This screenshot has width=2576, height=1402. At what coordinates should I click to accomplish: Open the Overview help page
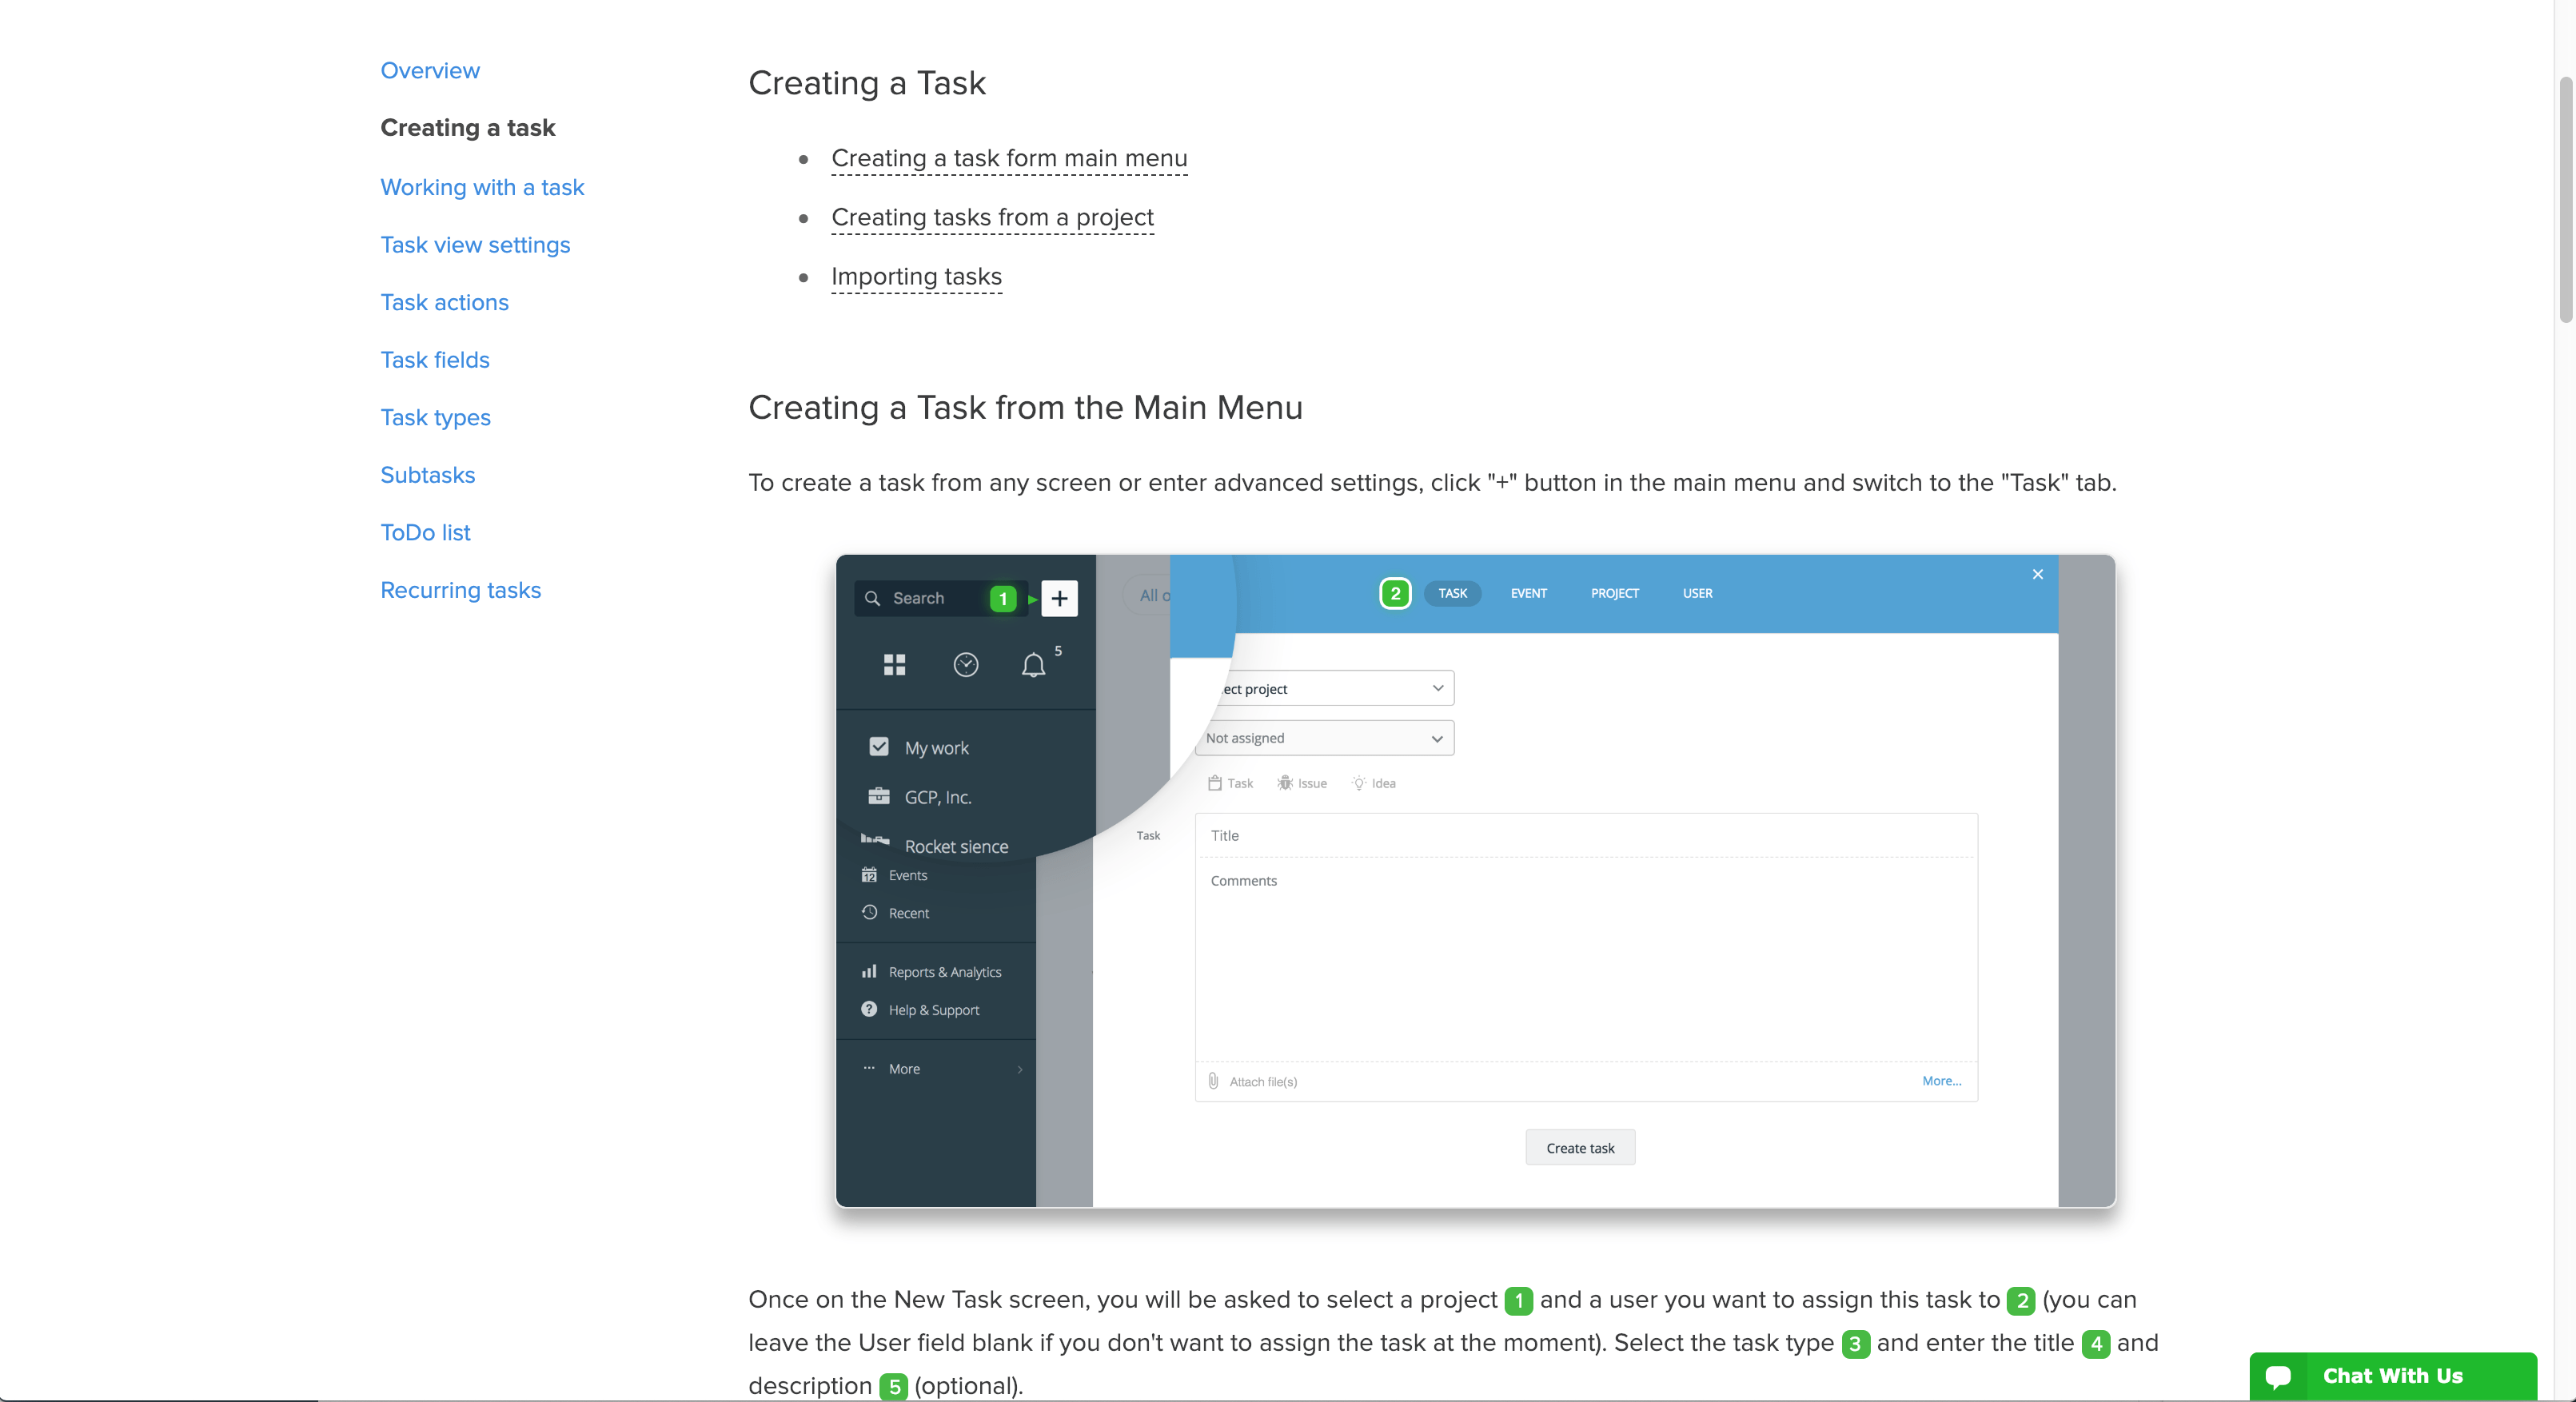click(430, 70)
